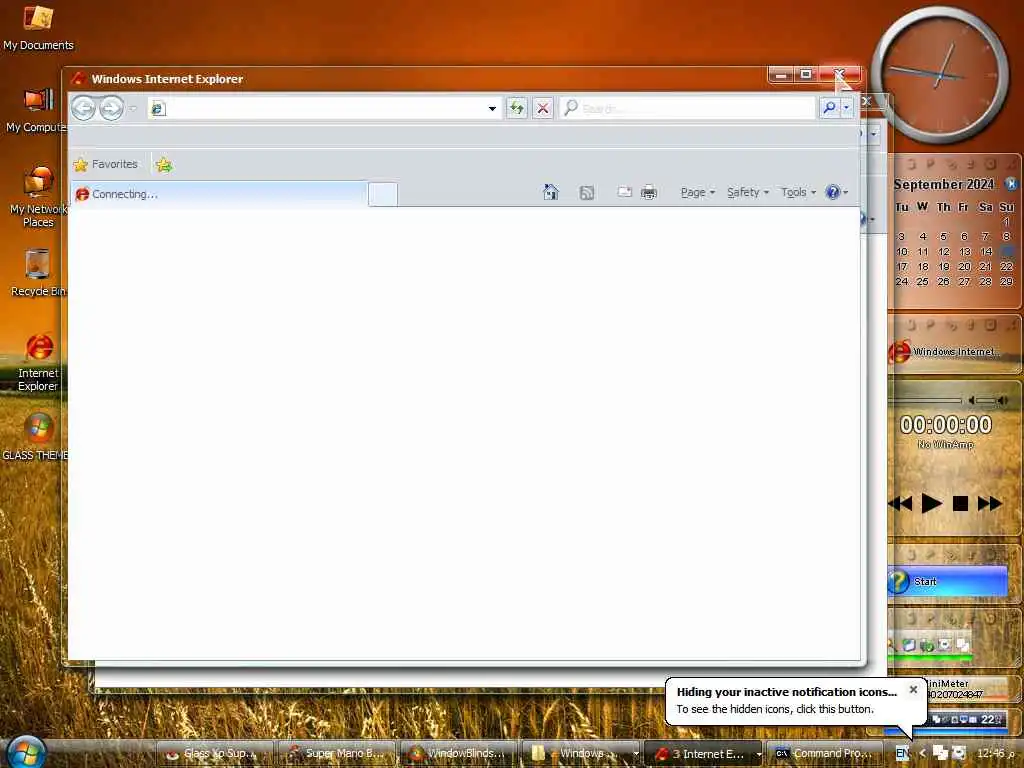Click Fast forward in WinAmp widget
The image size is (1024, 768).
[x=989, y=504]
